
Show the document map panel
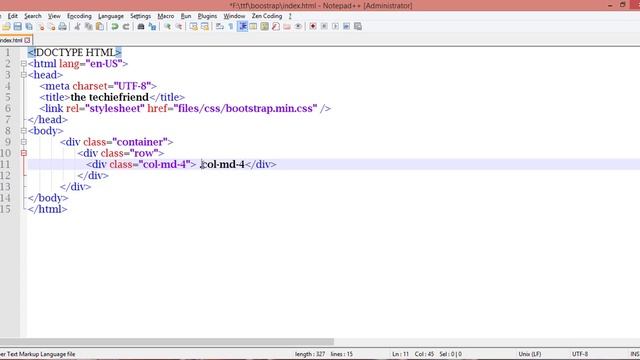point(264,27)
